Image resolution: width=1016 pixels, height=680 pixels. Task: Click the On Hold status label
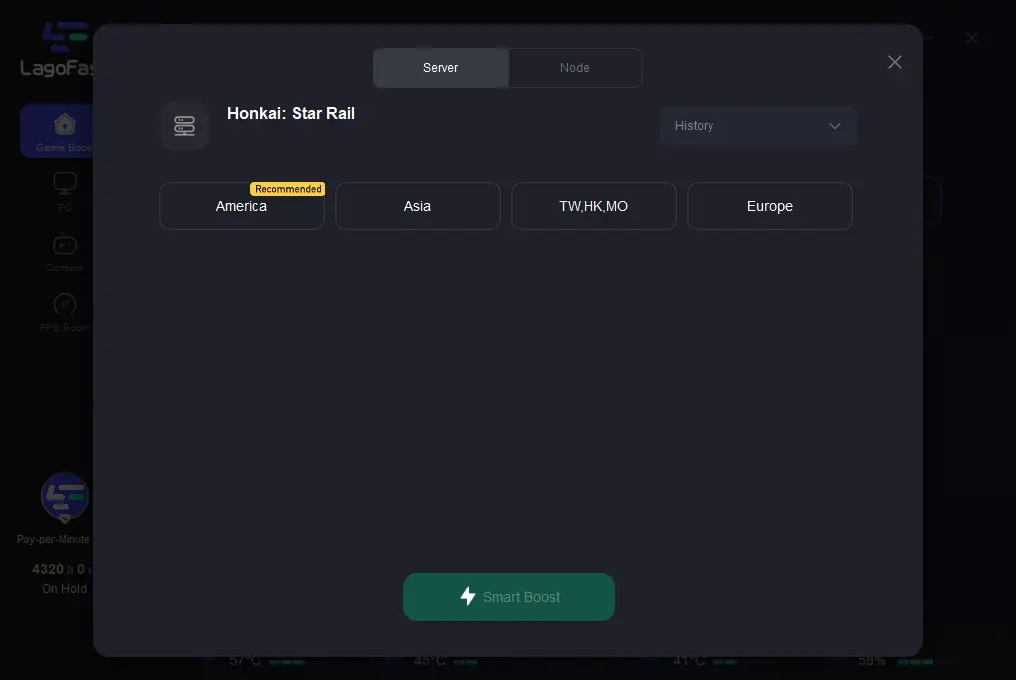64,589
